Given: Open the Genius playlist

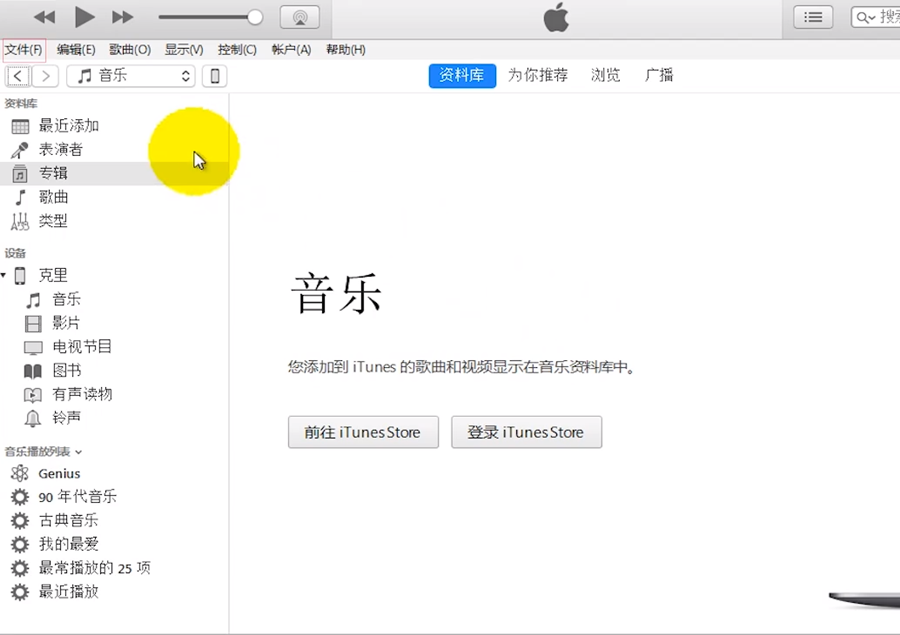Looking at the screenshot, I should (114, 474).
